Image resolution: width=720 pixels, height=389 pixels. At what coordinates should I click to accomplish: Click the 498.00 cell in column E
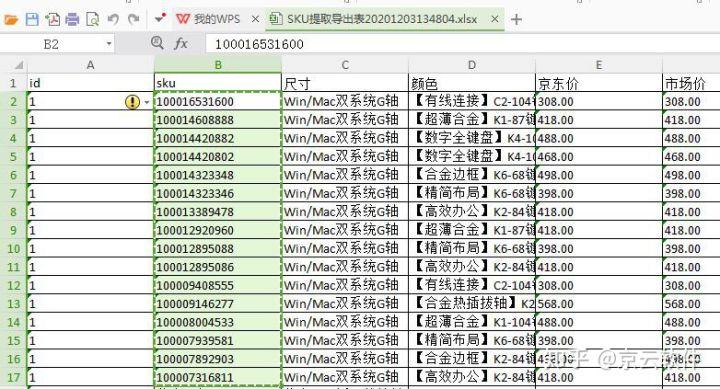[x=599, y=175]
